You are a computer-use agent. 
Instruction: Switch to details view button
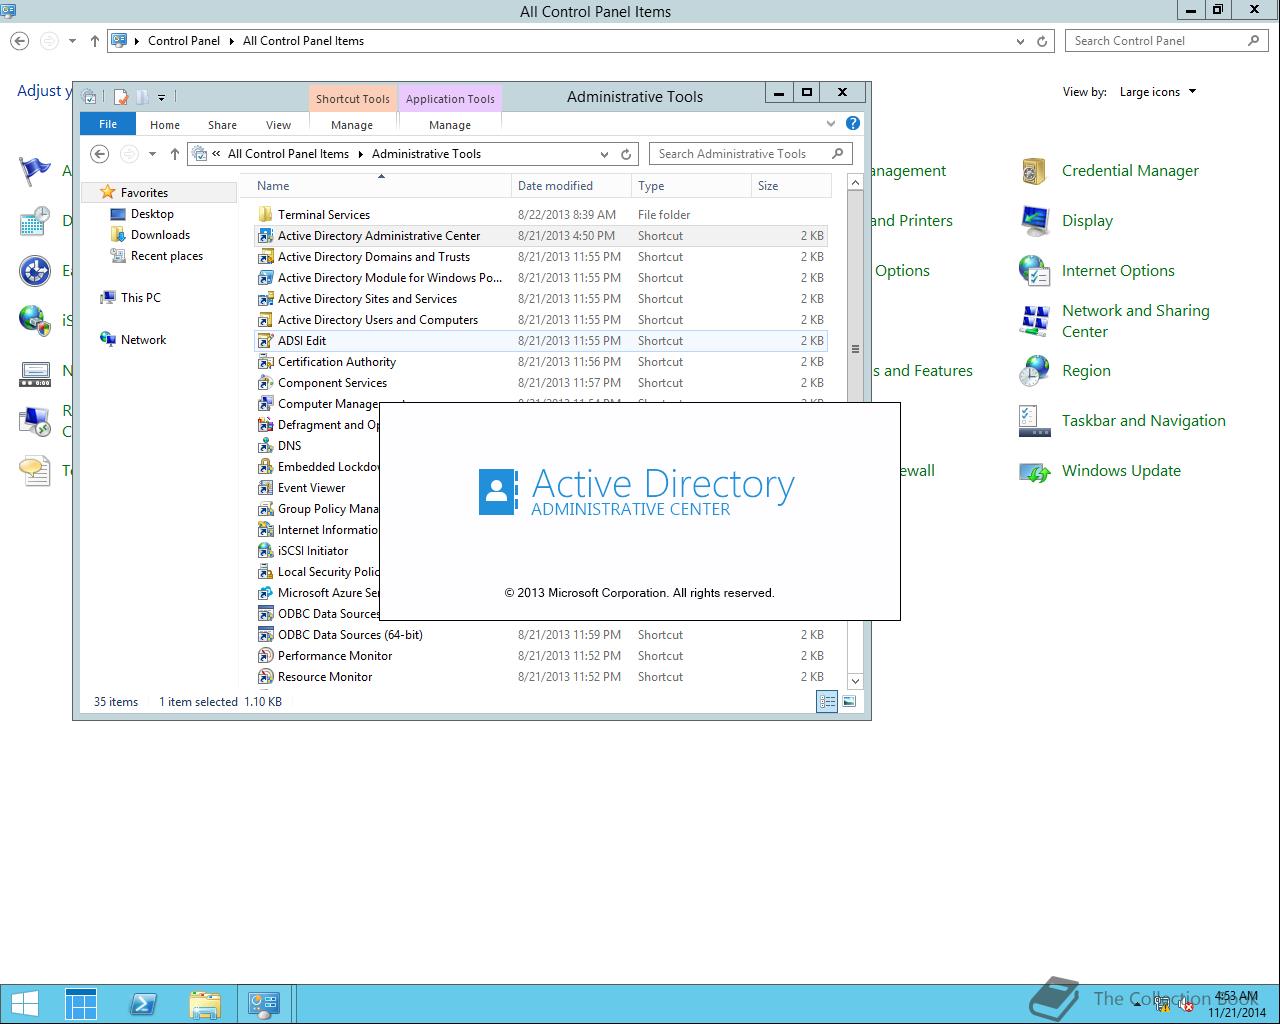pyautogui.click(x=827, y=702)
